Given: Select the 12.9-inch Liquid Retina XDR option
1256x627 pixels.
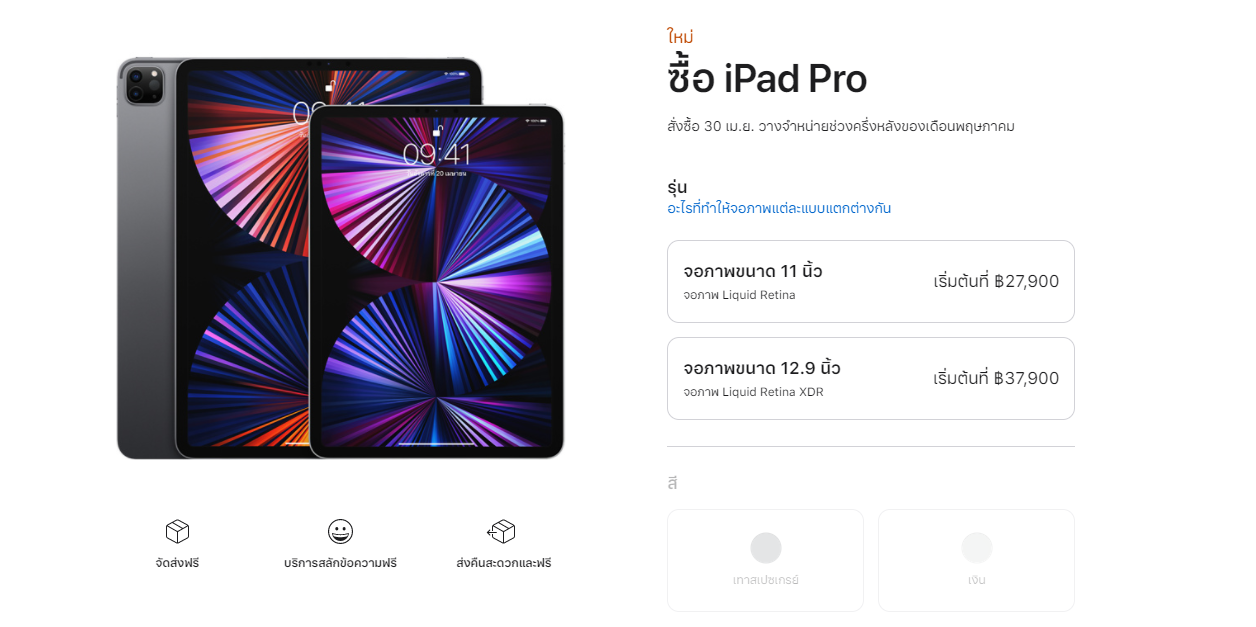Looking at the screenshot, I should [x=870, y=378].
